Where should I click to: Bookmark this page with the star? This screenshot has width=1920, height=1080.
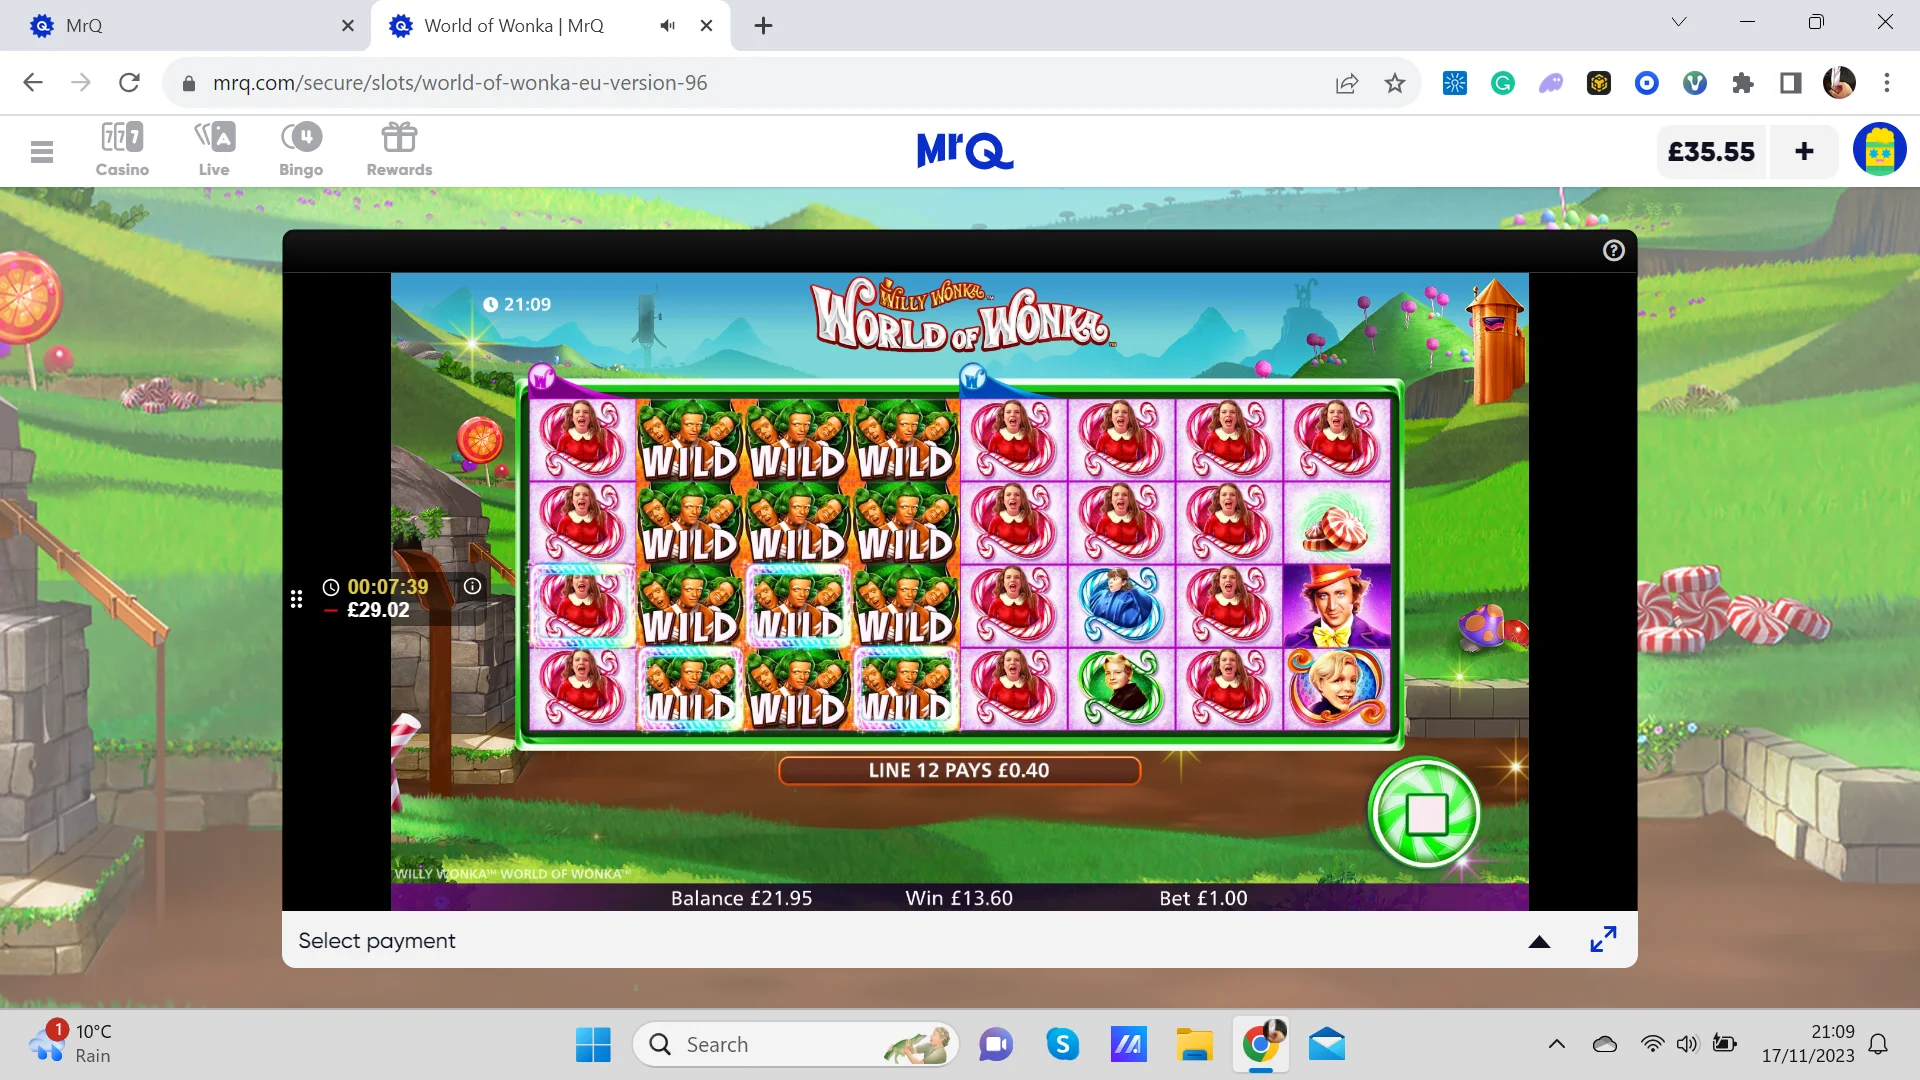click(1395, 83)
